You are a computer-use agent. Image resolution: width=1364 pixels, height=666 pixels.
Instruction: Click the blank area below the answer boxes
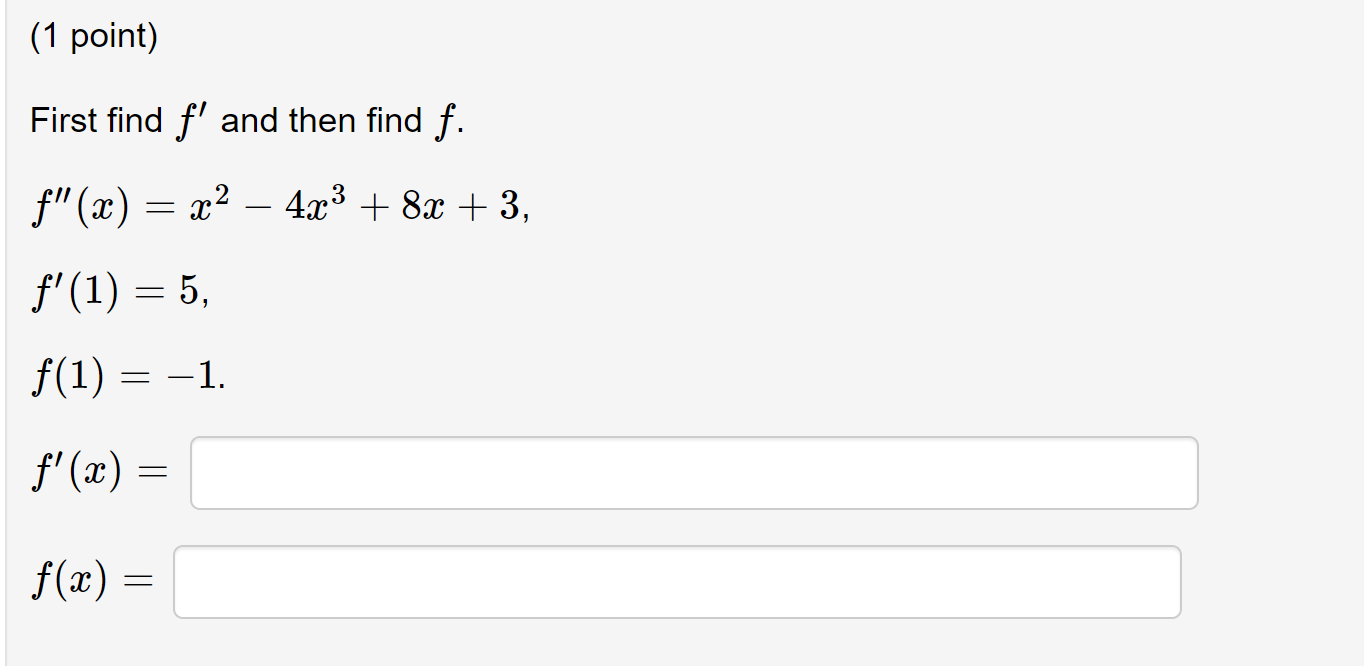(680, 645)
